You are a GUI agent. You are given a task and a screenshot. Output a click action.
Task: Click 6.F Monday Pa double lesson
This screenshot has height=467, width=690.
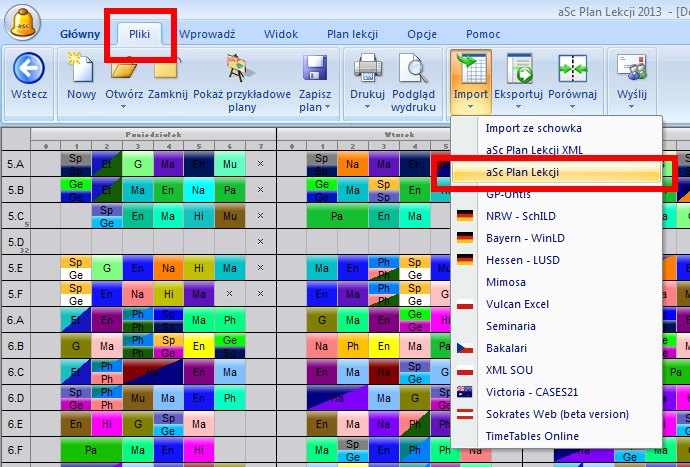click(91, 450)
